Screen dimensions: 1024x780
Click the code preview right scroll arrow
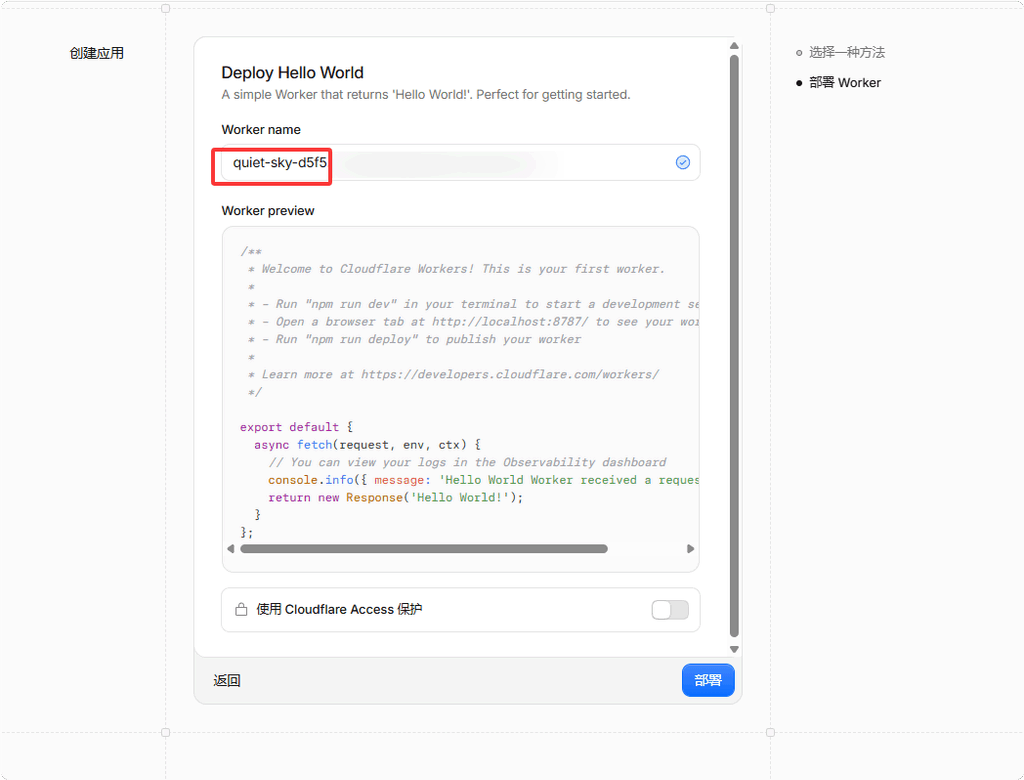click(x=690, y=549)
